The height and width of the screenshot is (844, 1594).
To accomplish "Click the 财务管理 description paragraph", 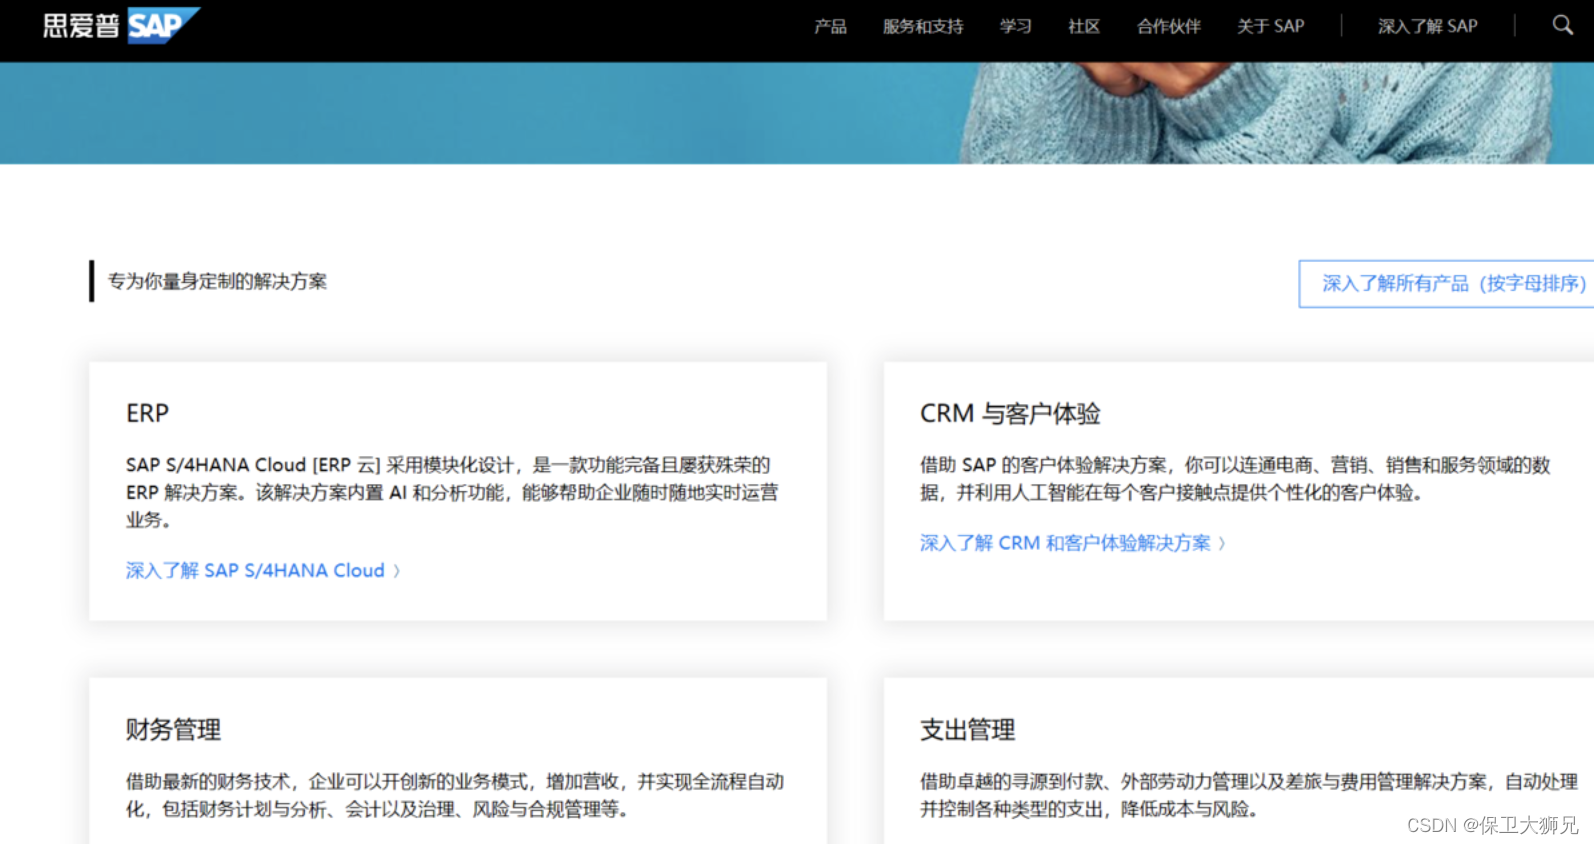I will [455, 795].
